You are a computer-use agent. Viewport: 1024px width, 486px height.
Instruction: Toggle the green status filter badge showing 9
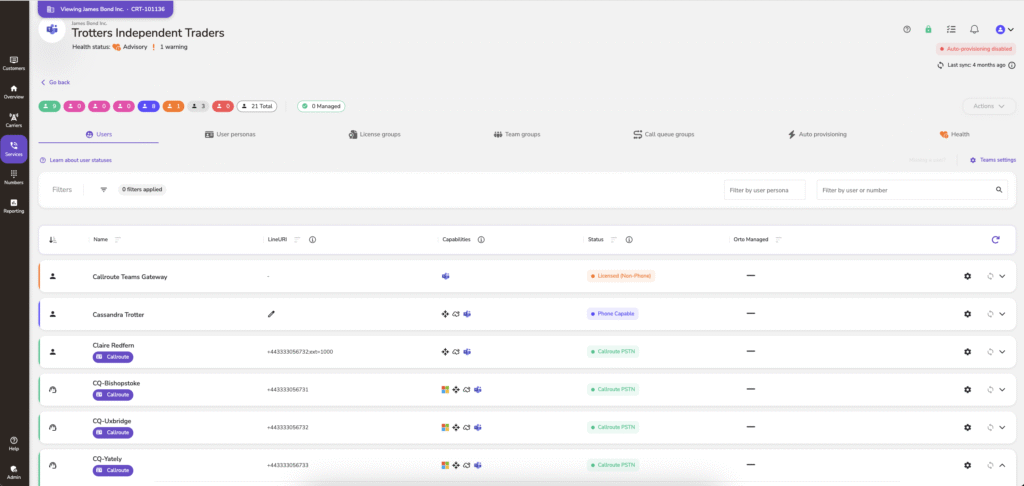[x=50, y=106]
